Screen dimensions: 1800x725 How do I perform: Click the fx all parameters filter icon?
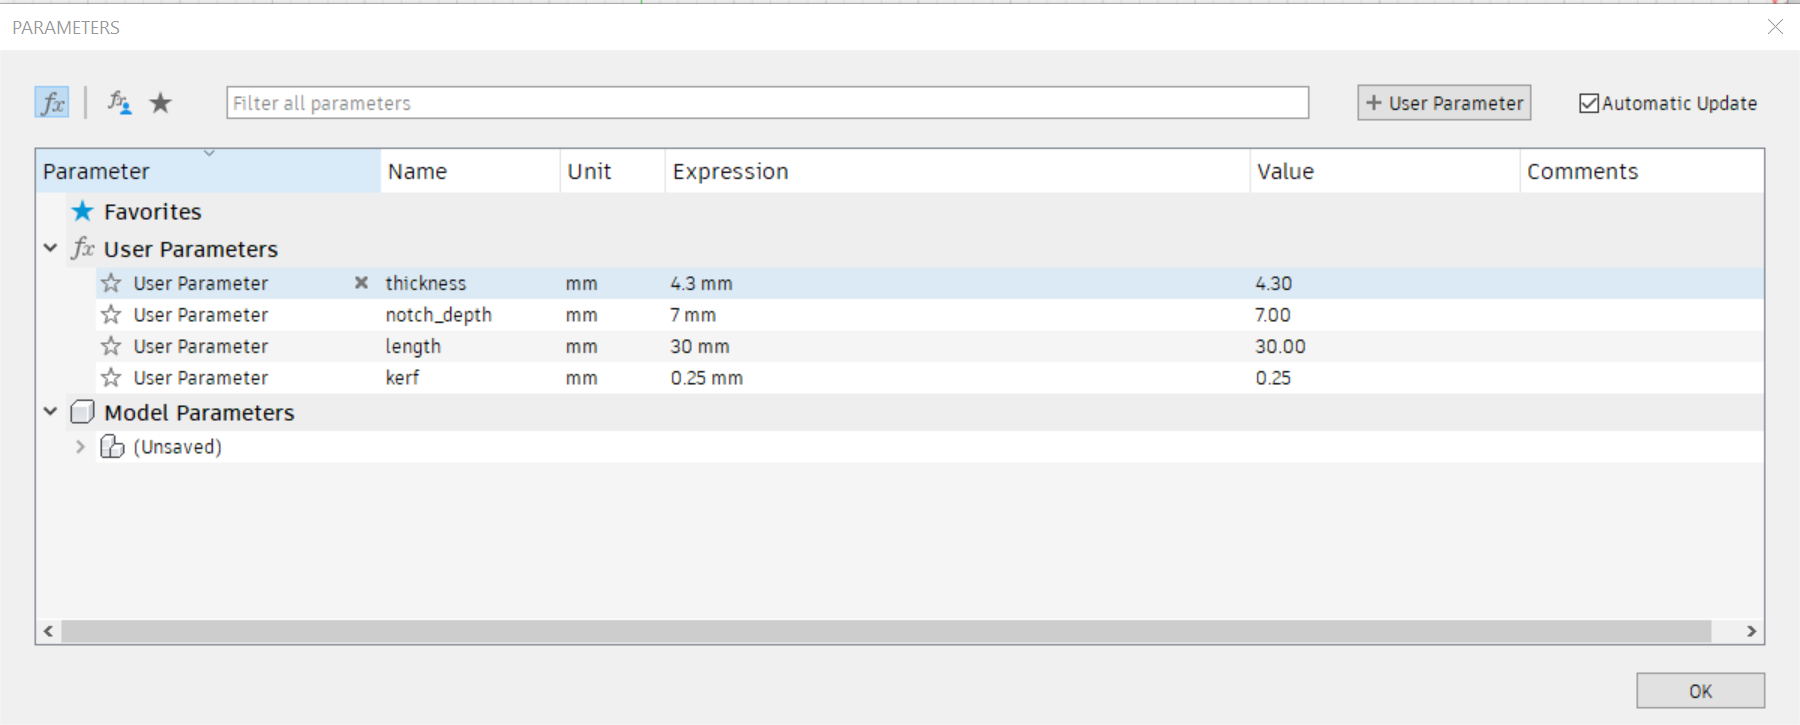pos(52,103)
